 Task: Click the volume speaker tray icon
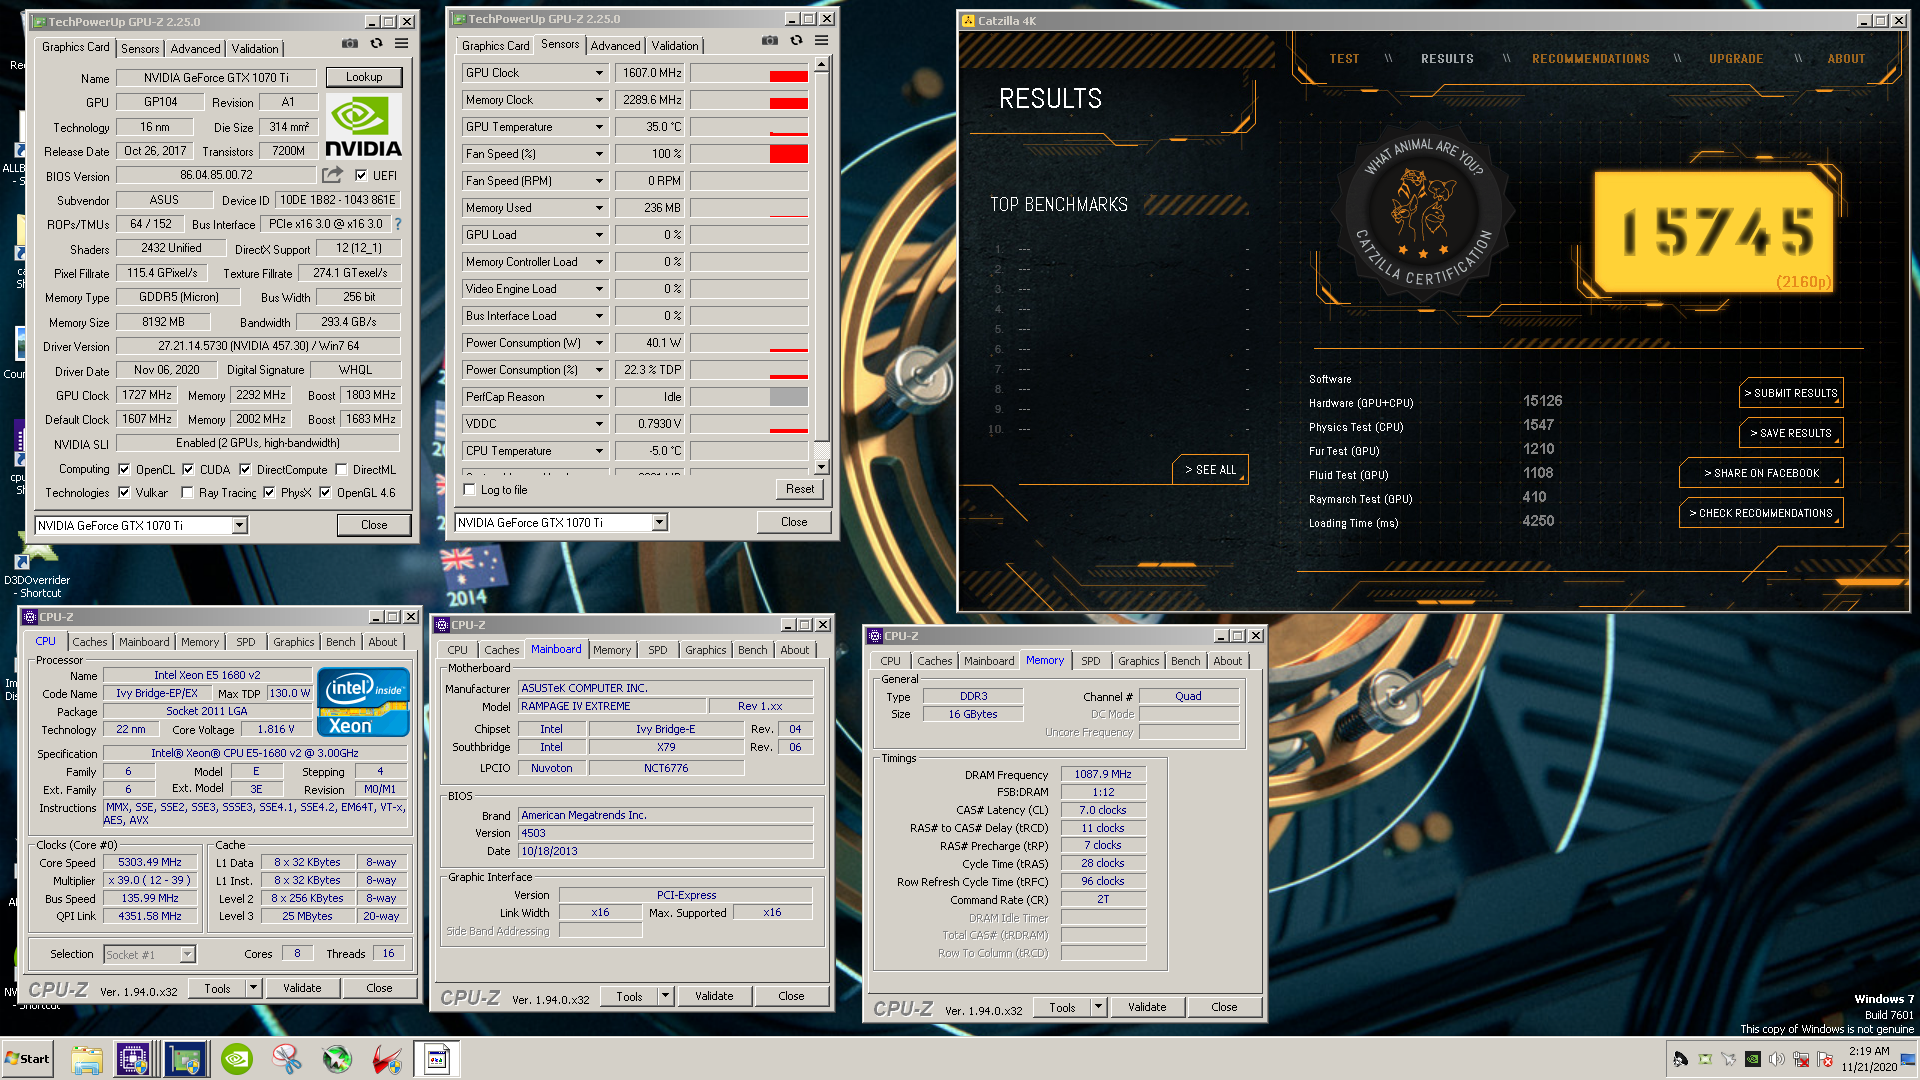click(1777, 1059)
